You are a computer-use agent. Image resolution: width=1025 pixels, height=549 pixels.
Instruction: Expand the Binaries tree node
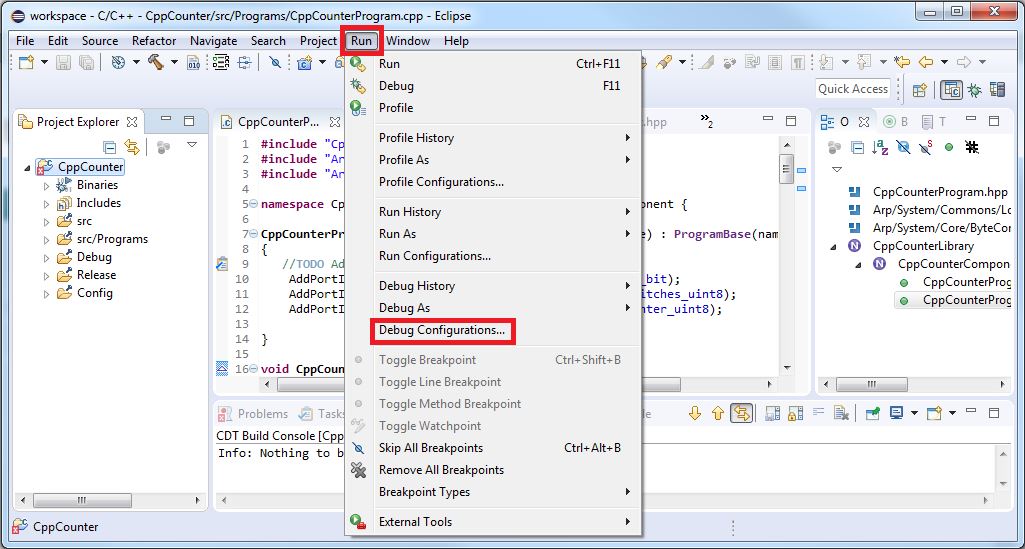pyautogui.click(x=46, y=186)
